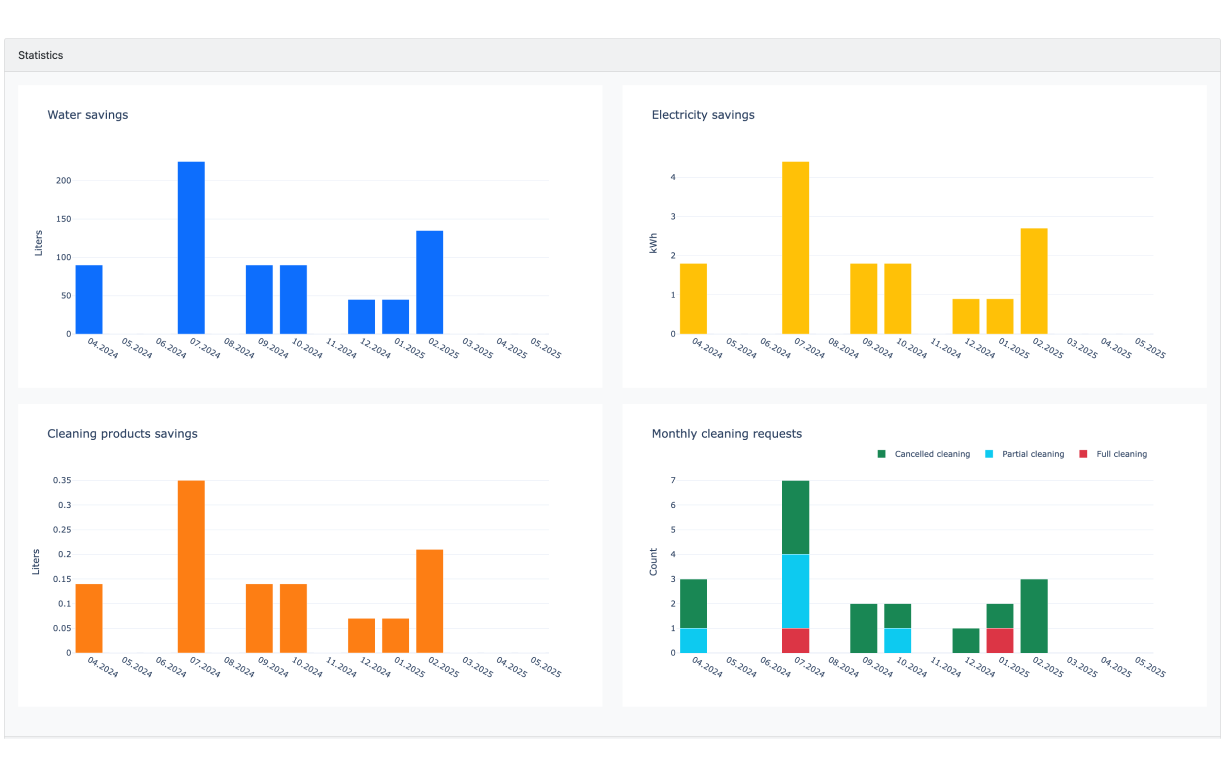Click the green Cancelled cleaning segment for 10.2024

click(897, 616)
